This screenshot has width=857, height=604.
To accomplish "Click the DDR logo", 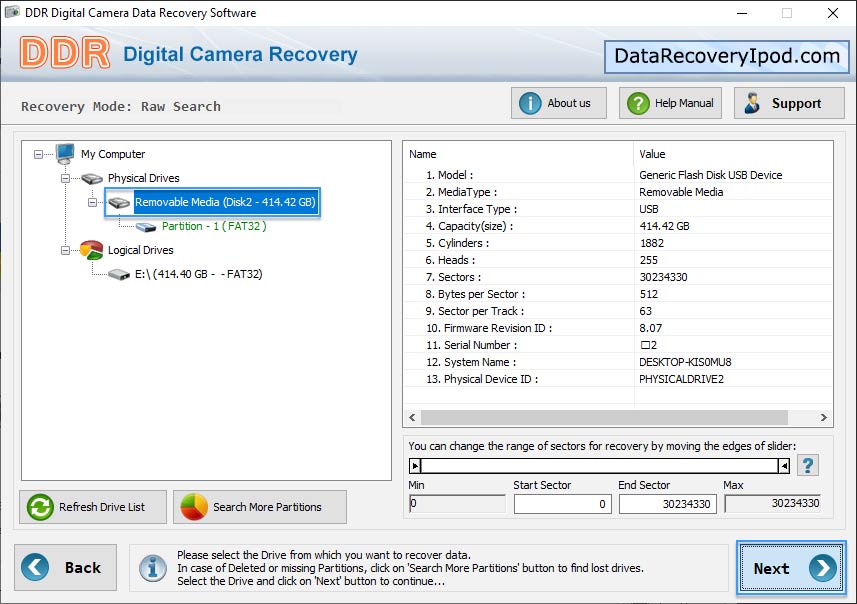I will [x=65, y=53].
